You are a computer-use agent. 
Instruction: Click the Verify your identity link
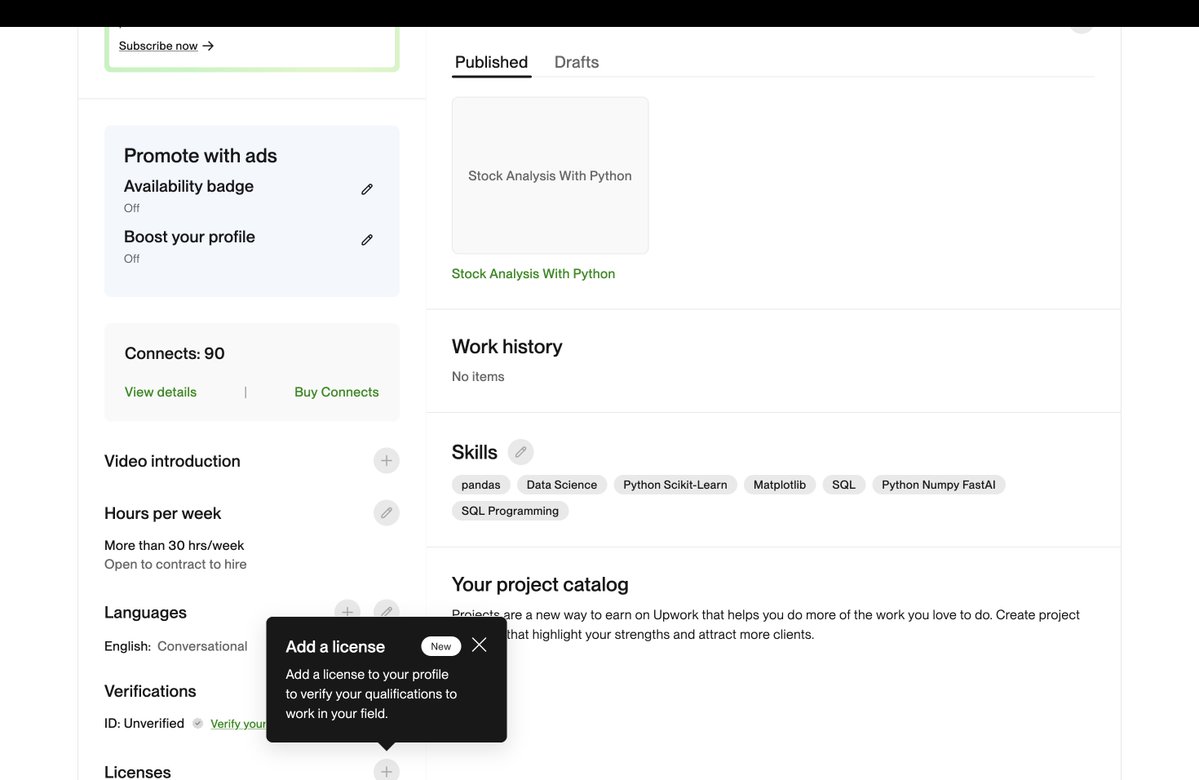pyautogui.click(x=238, y=723)
